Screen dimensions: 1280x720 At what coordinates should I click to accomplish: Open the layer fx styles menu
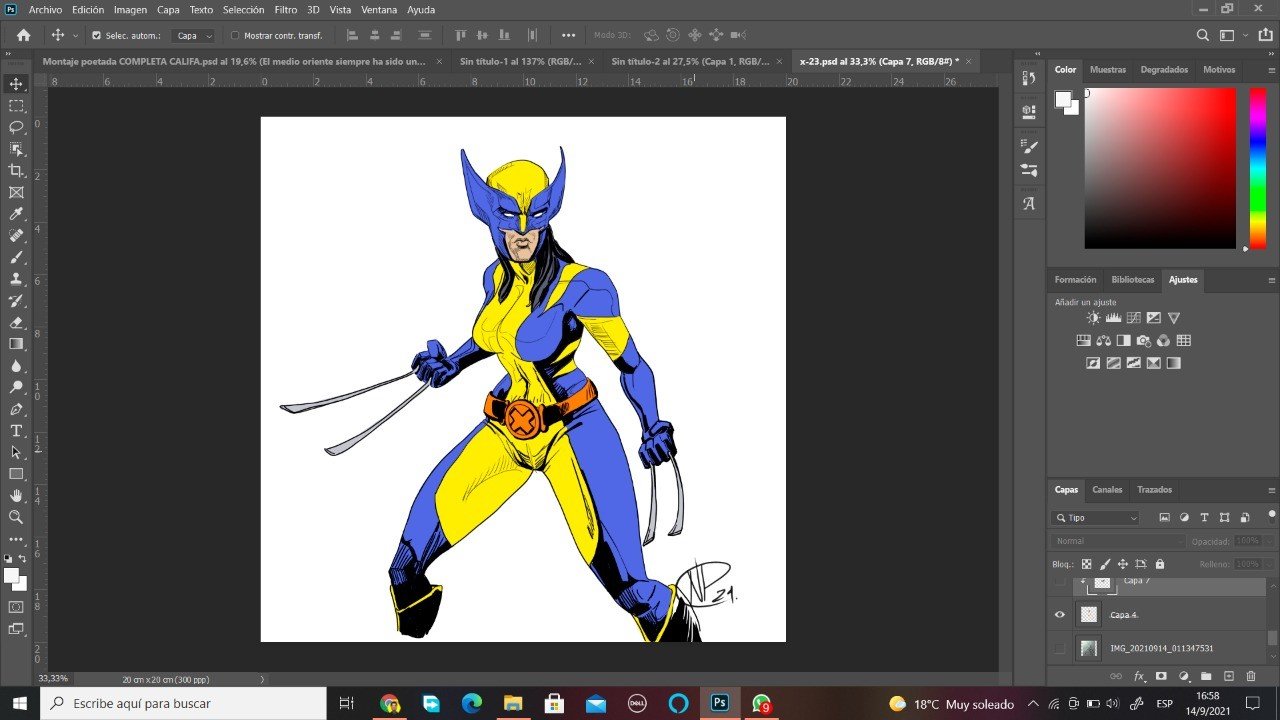pos(1139,677)
